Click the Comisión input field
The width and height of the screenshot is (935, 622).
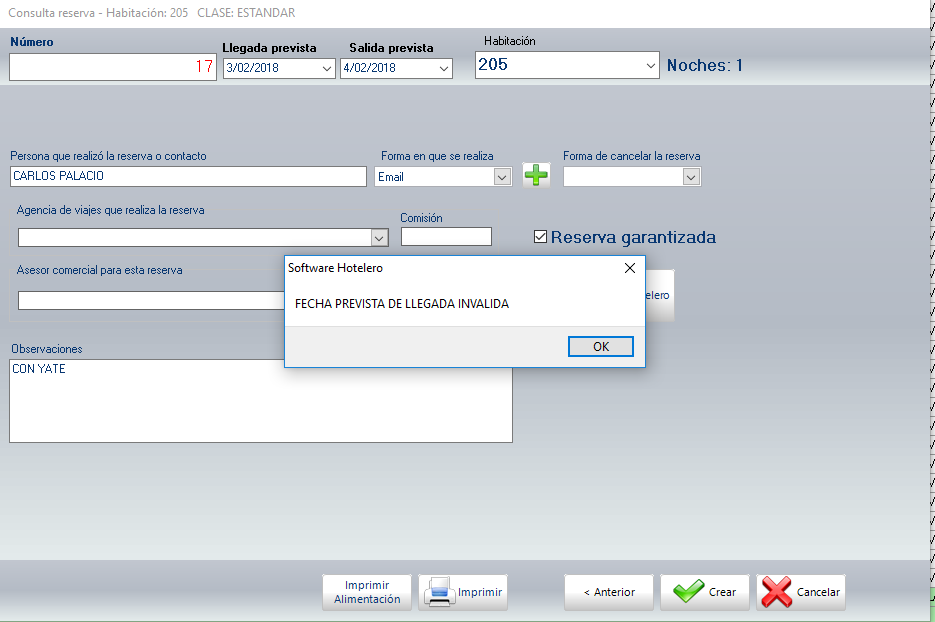pyautogui.click(x=446, y=237)
